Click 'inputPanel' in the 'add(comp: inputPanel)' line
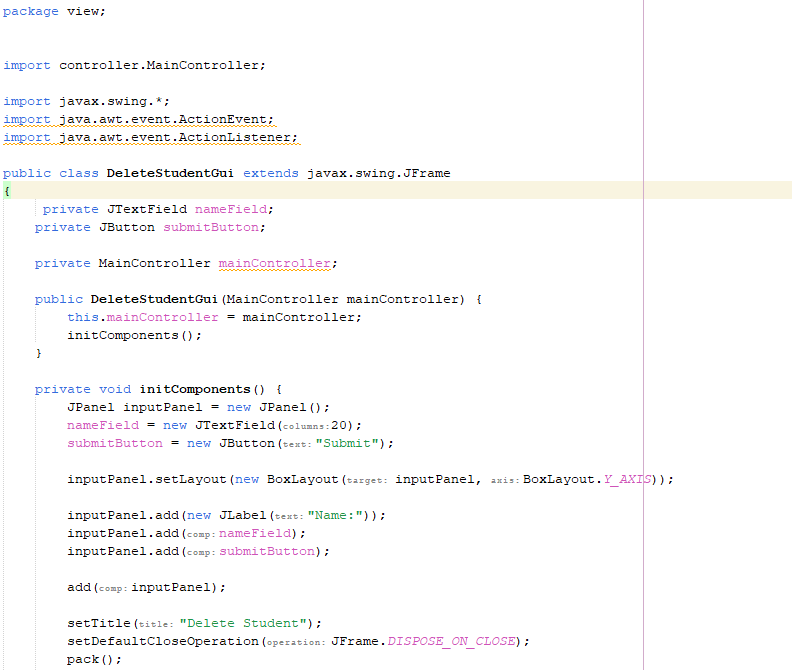The image size is (792, 670). (171, 588)
